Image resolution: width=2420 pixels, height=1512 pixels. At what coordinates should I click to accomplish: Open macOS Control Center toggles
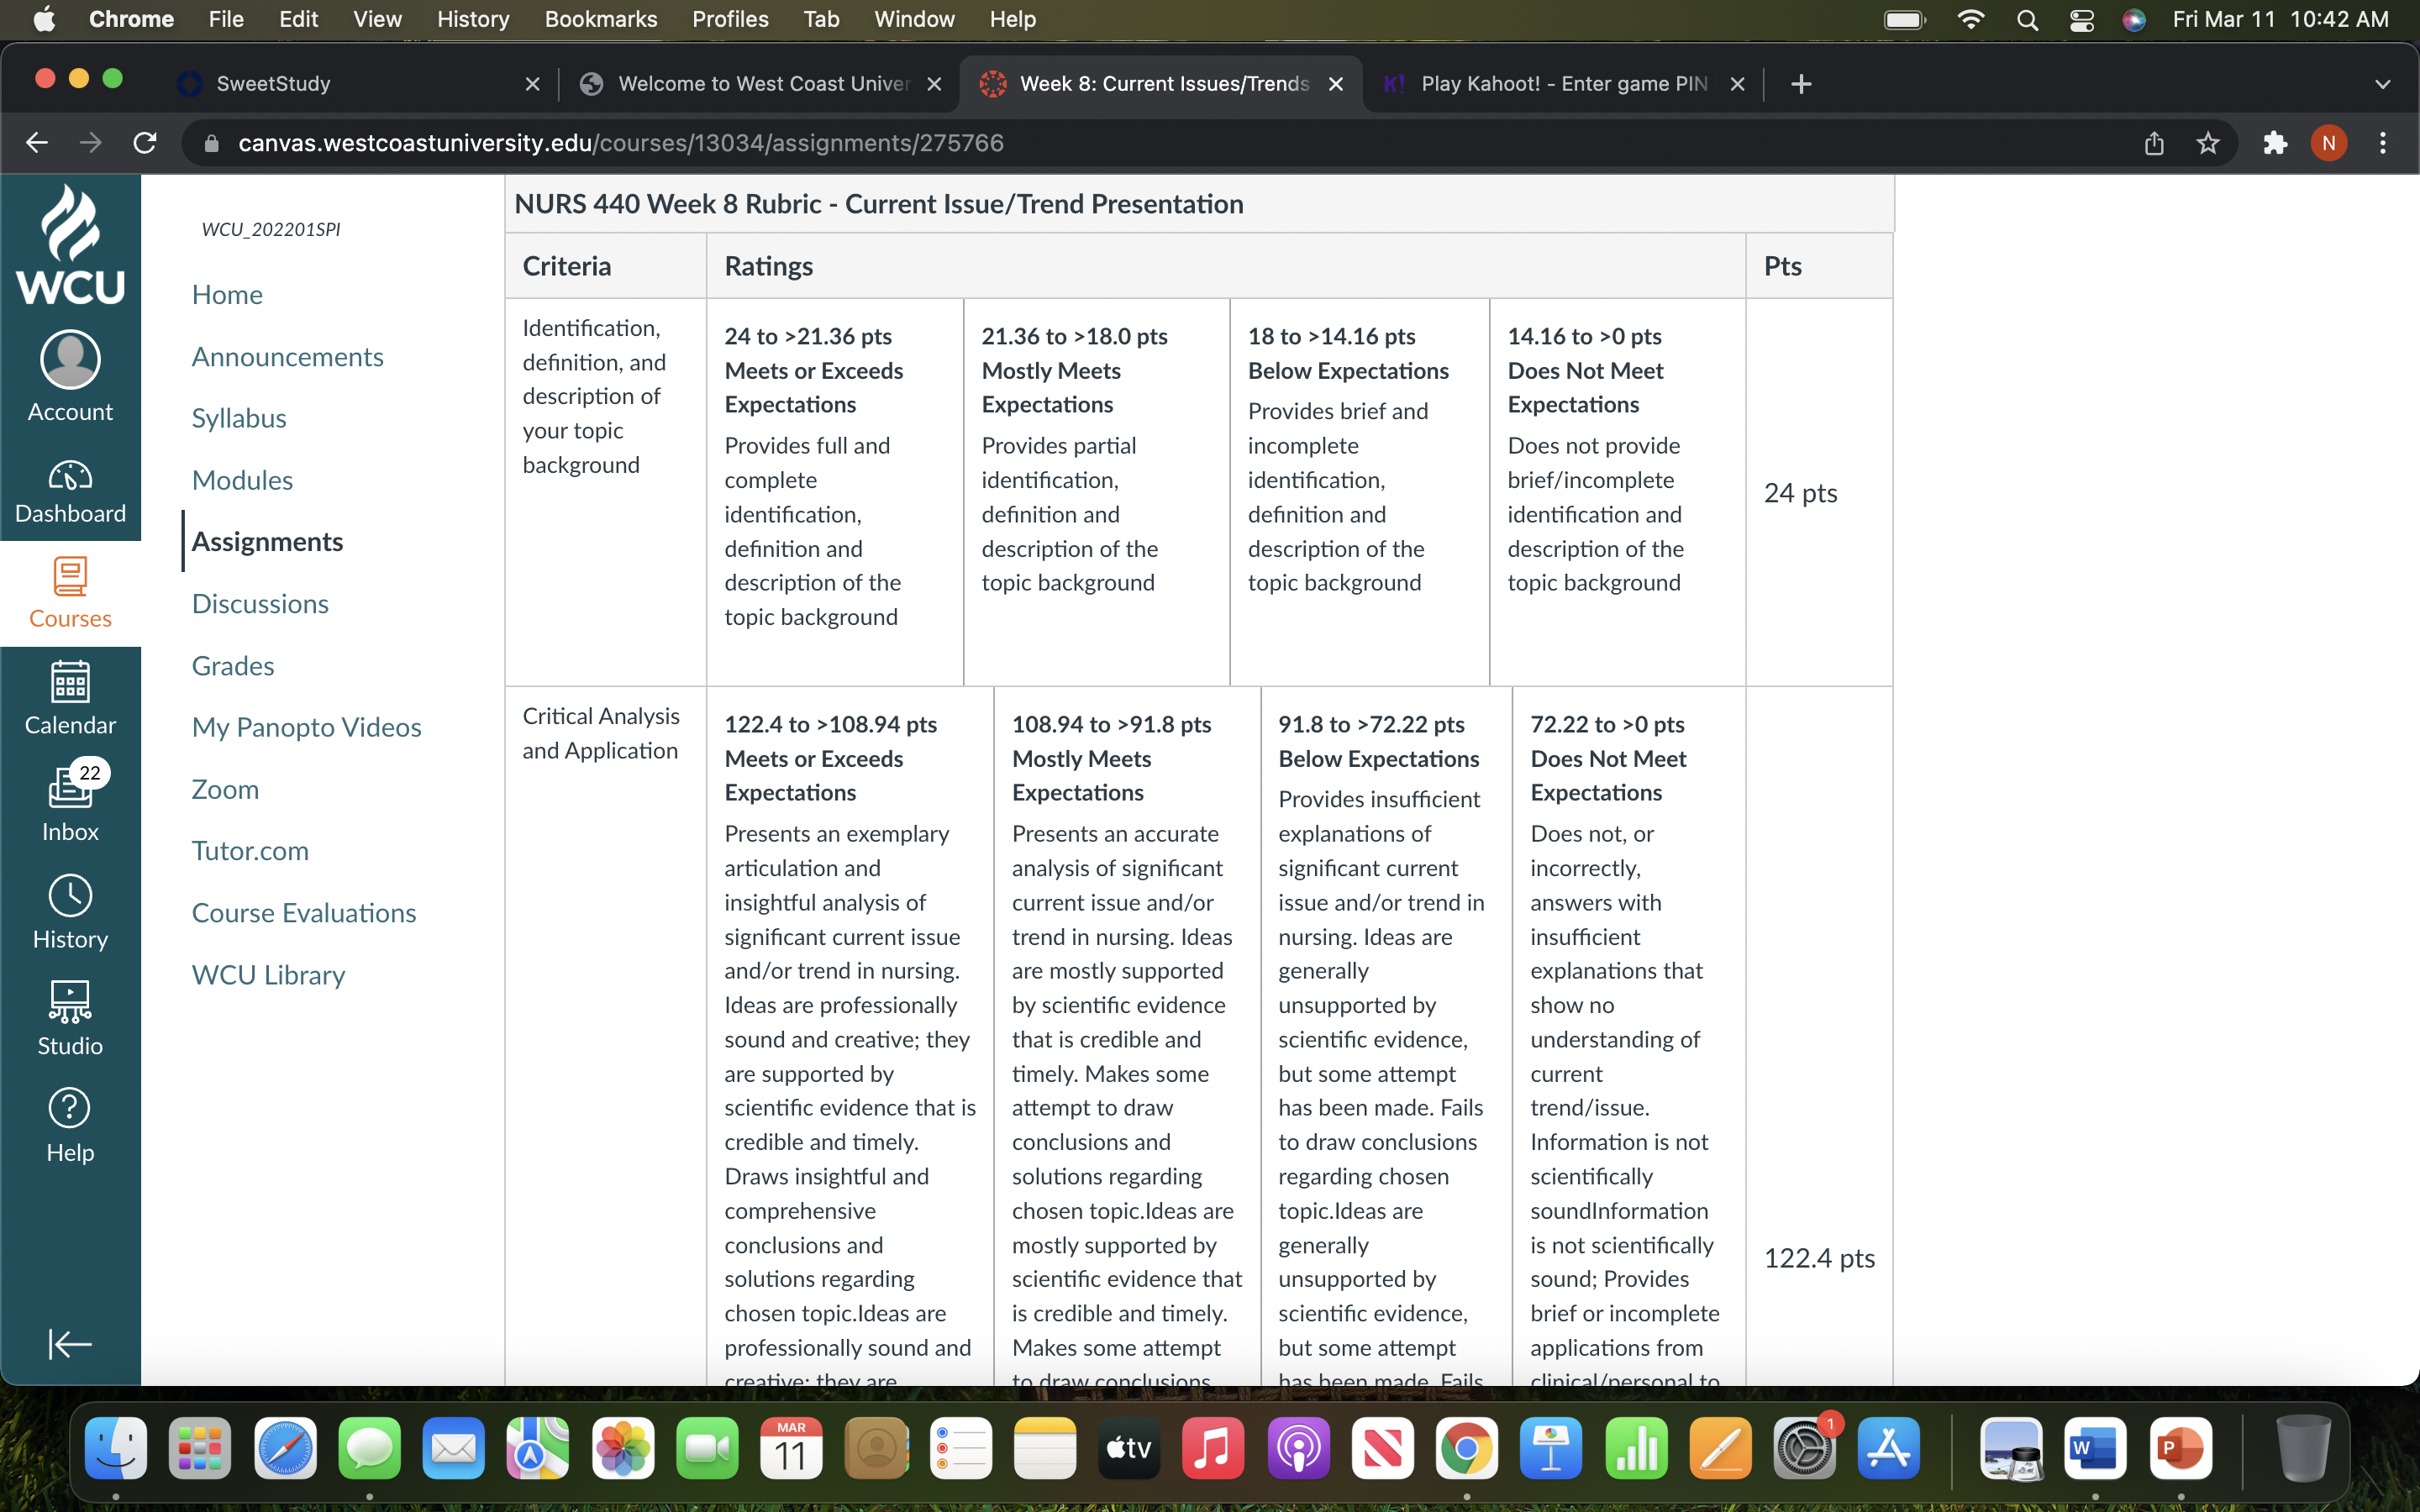[x=2082, y=20]
